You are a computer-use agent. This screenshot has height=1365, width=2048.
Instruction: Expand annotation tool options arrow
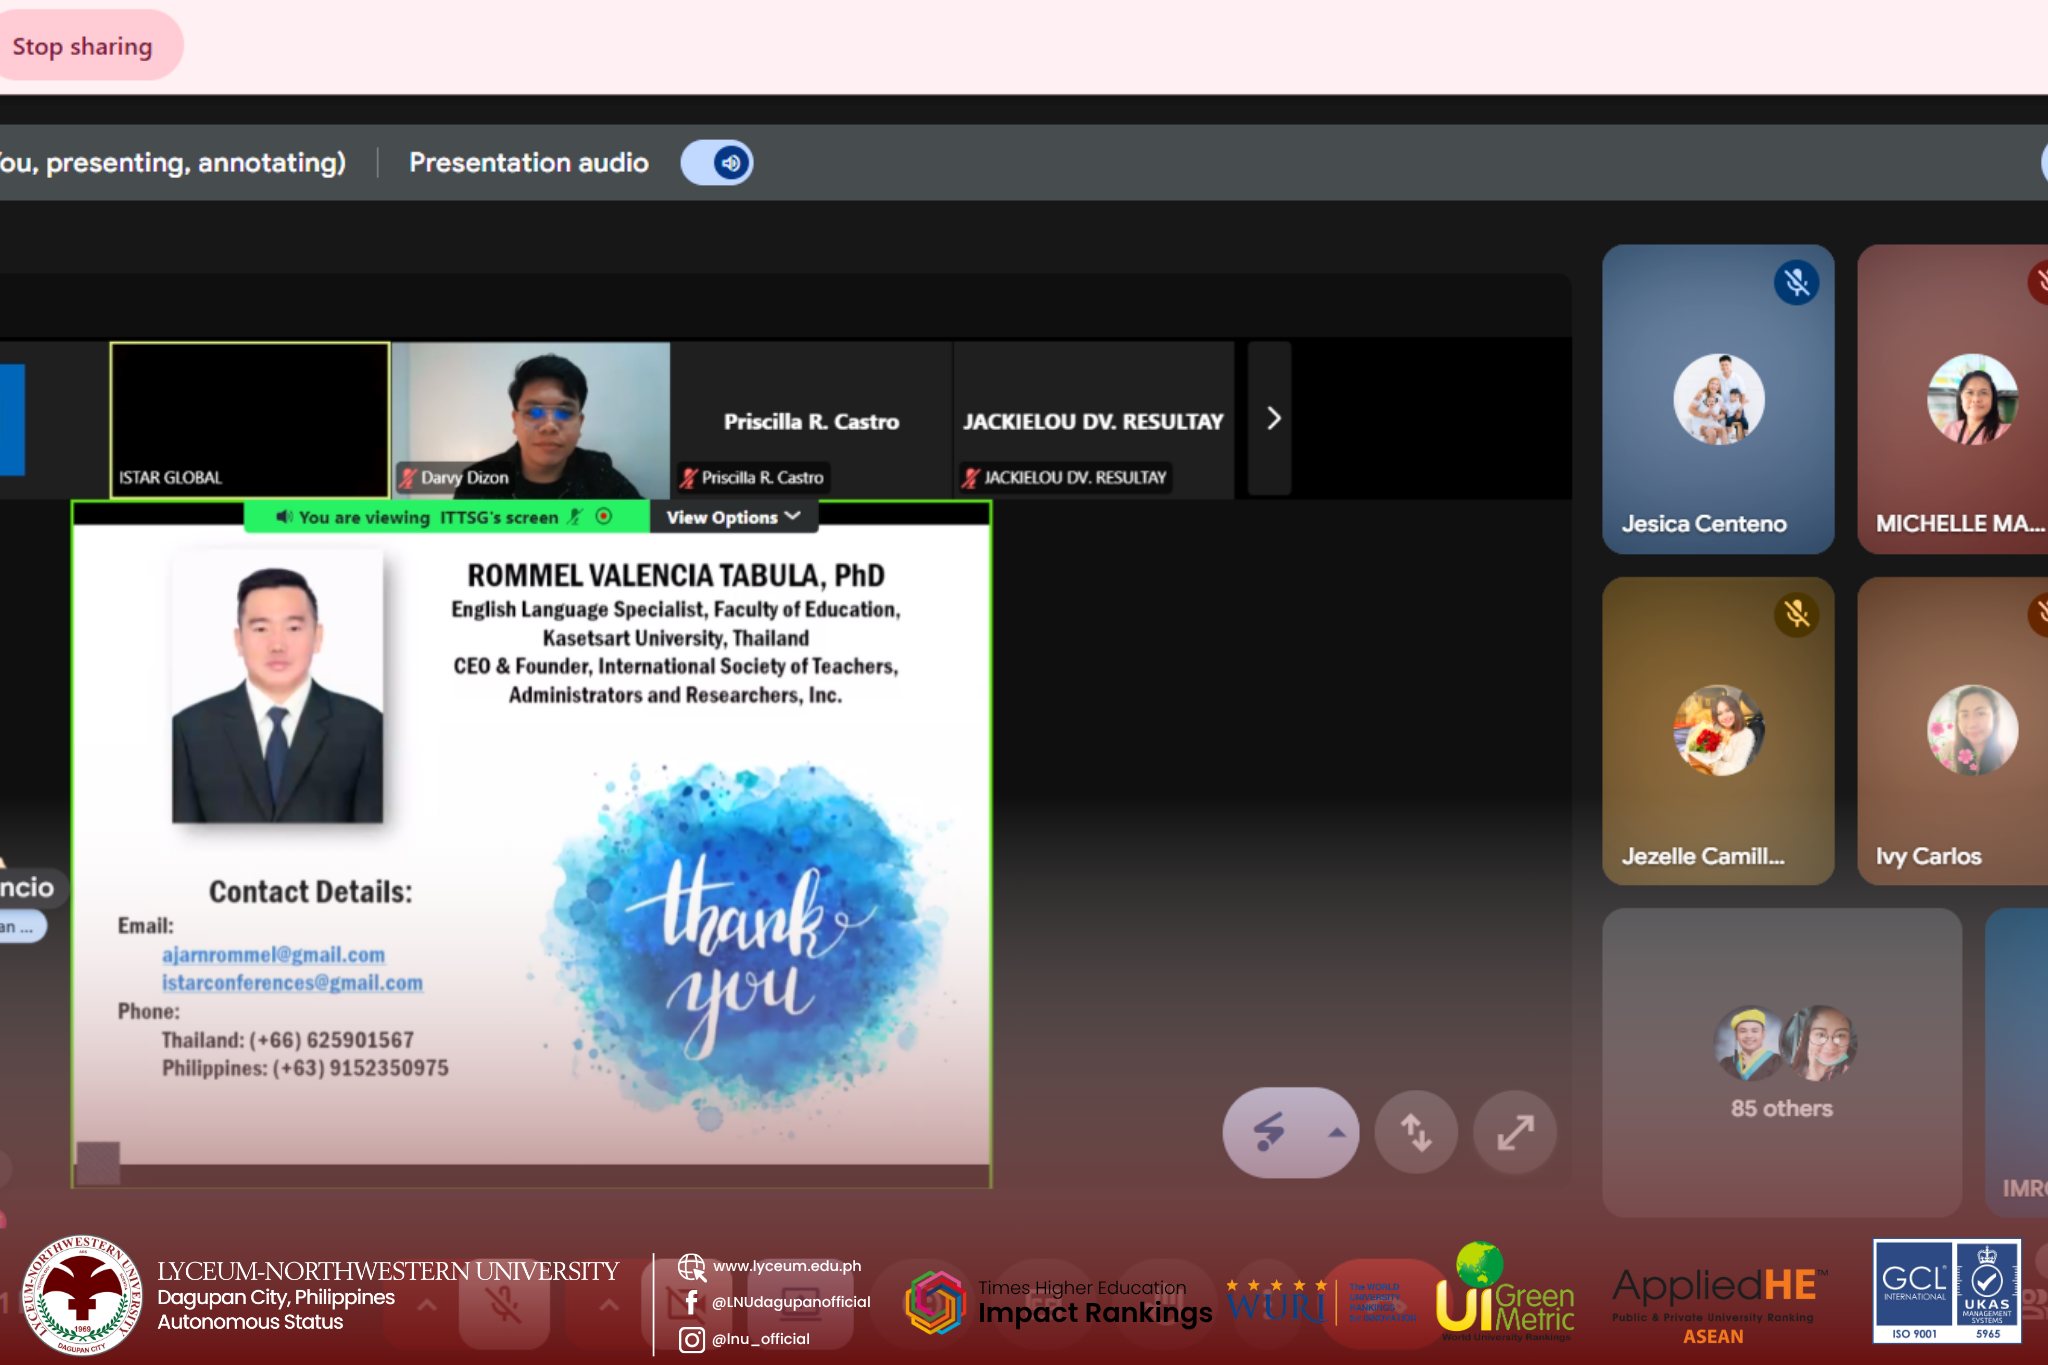click(x=1336, y=1133)
